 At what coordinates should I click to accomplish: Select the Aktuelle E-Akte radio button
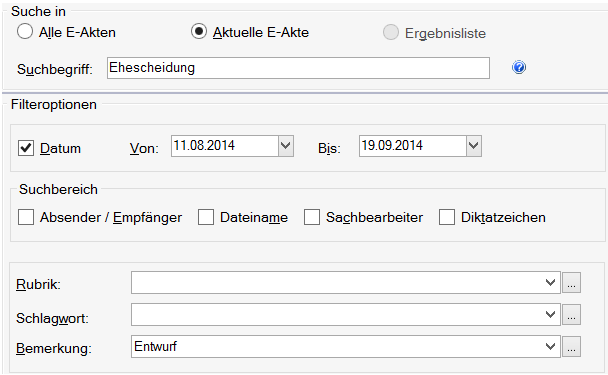(199, 31)
